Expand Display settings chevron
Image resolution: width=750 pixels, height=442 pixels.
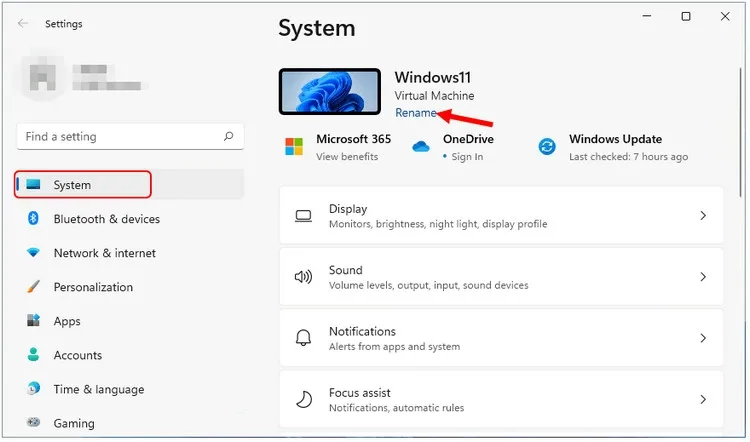[x=703, y=216]
